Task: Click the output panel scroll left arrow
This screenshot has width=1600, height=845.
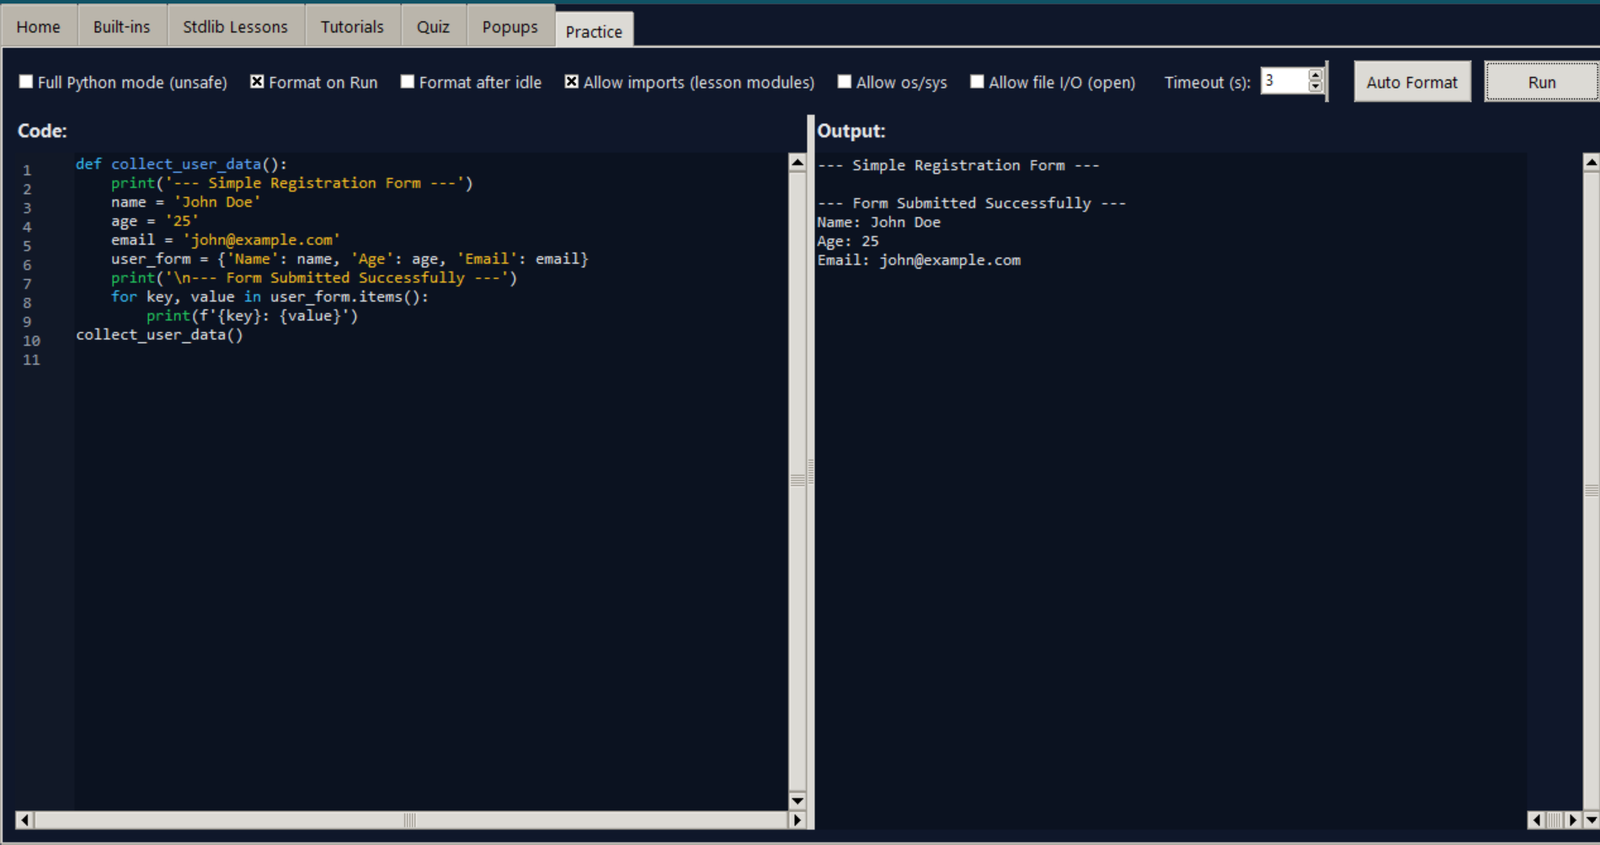Action: (x=1537, y=820)
